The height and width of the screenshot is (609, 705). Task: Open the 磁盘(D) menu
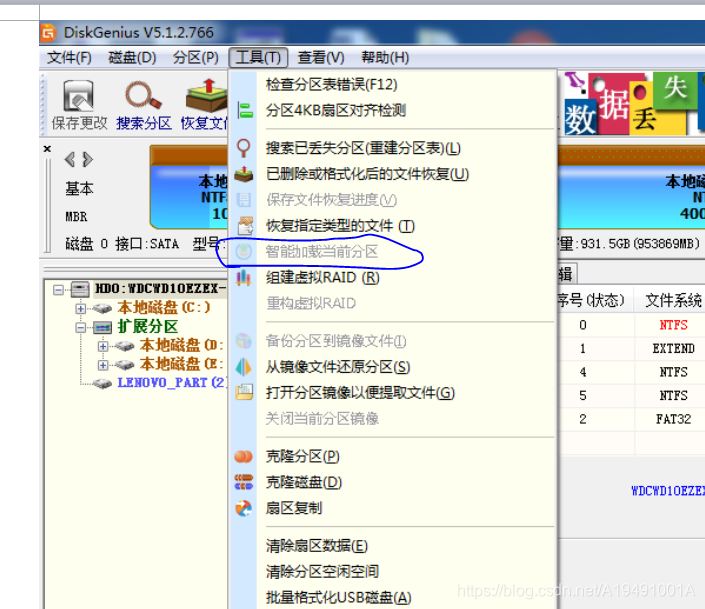(132, 58)
